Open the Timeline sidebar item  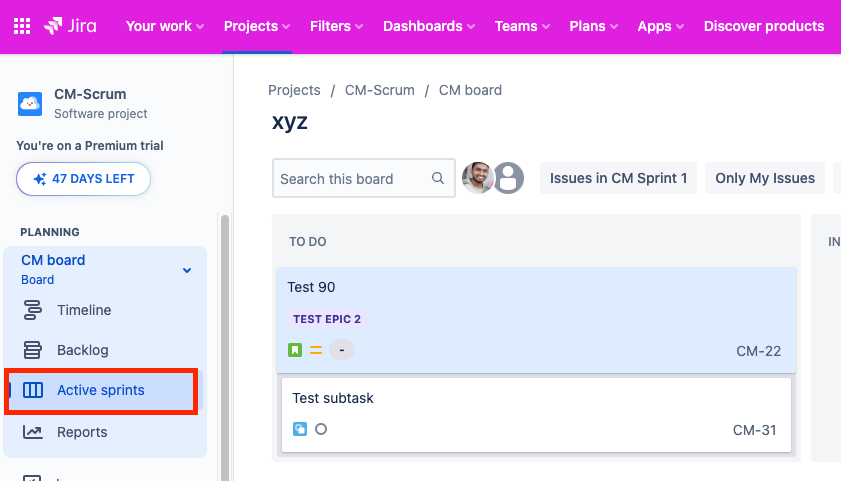84,310
